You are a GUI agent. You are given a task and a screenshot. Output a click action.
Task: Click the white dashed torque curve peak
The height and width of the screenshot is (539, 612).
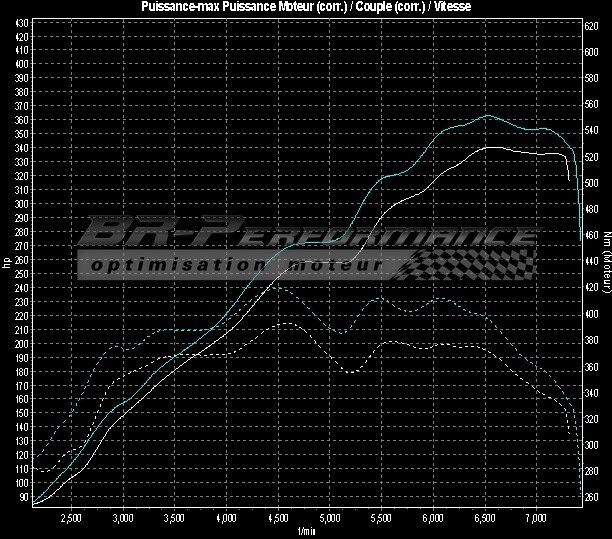[x=287, y=324]
